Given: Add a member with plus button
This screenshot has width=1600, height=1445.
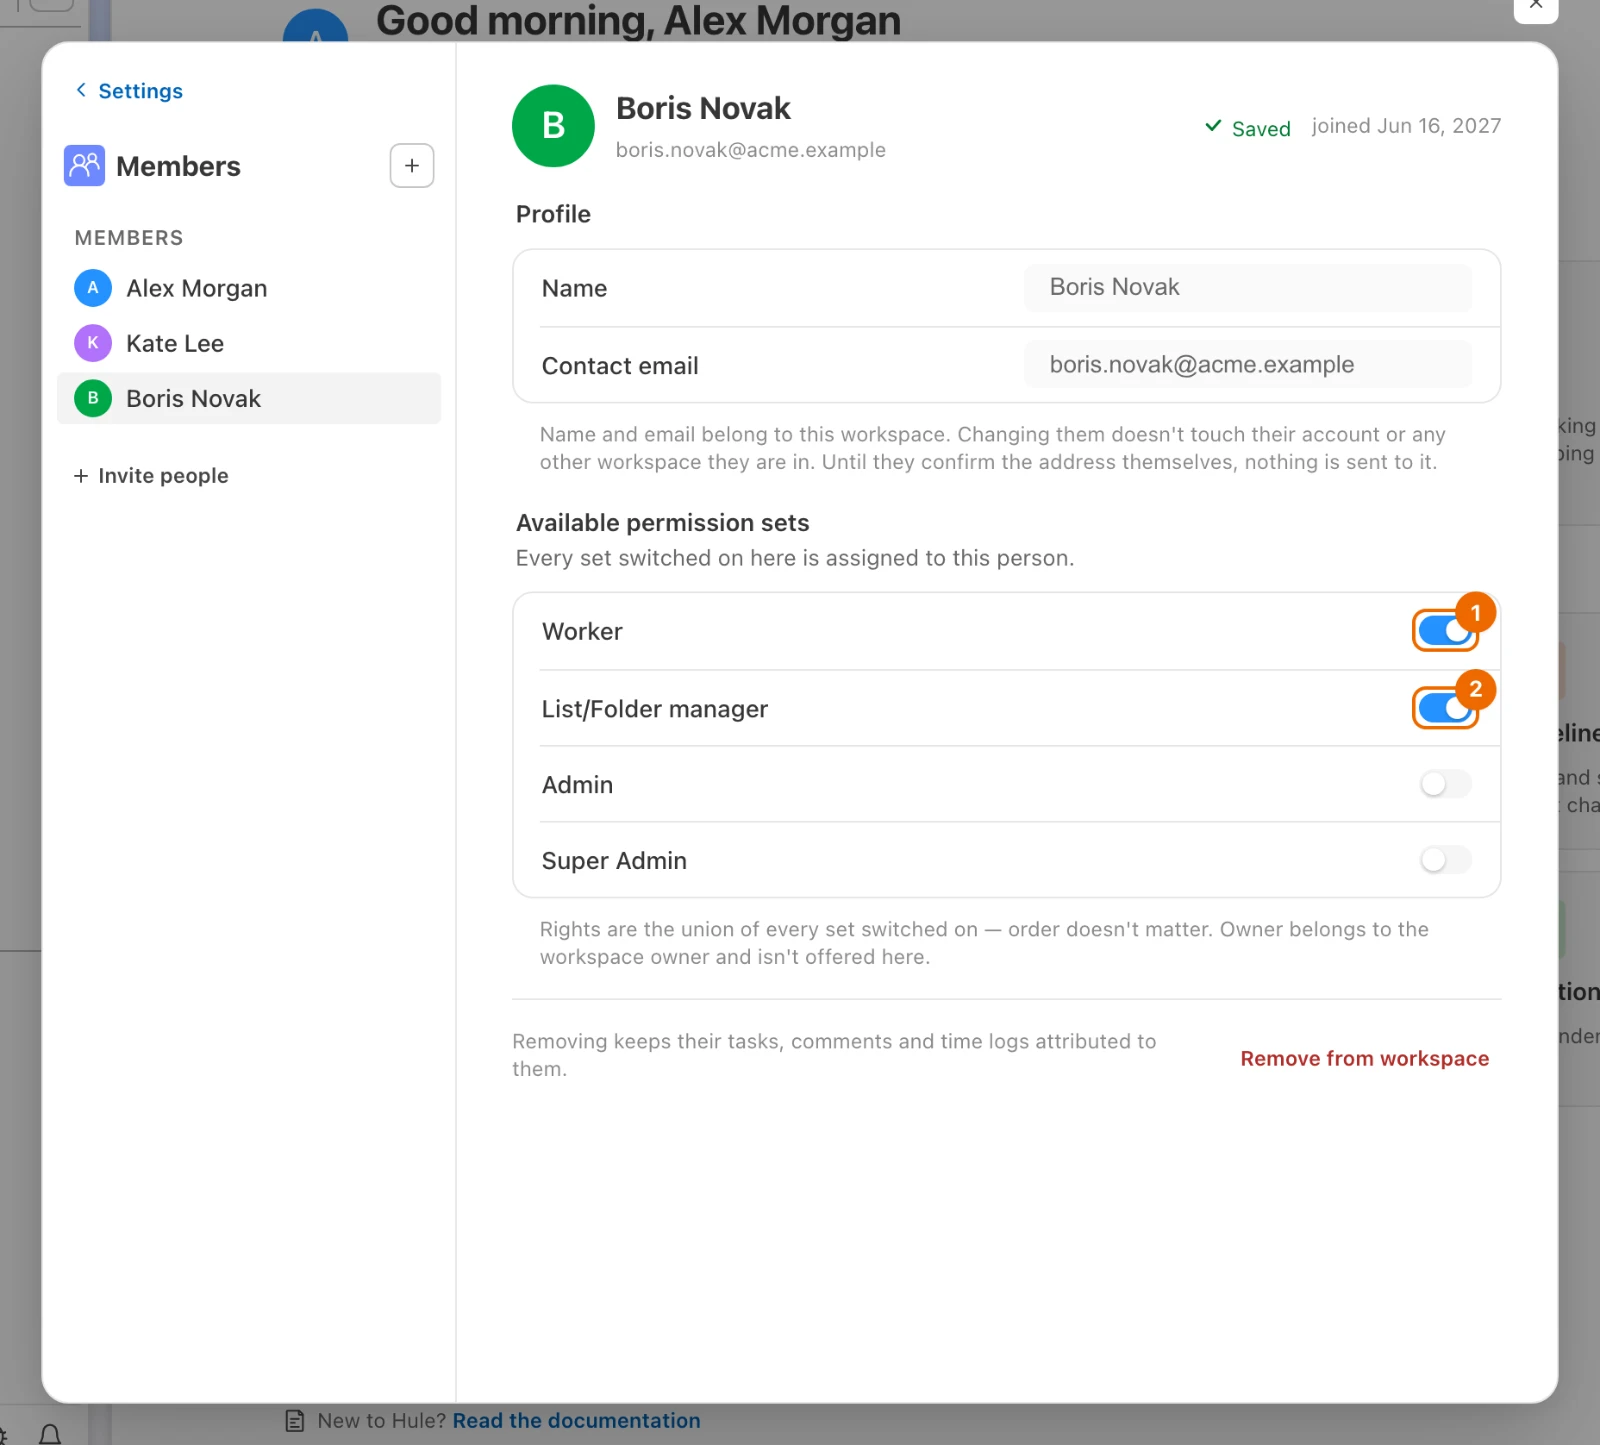Looking at the screenshot, I should point(412,166).
